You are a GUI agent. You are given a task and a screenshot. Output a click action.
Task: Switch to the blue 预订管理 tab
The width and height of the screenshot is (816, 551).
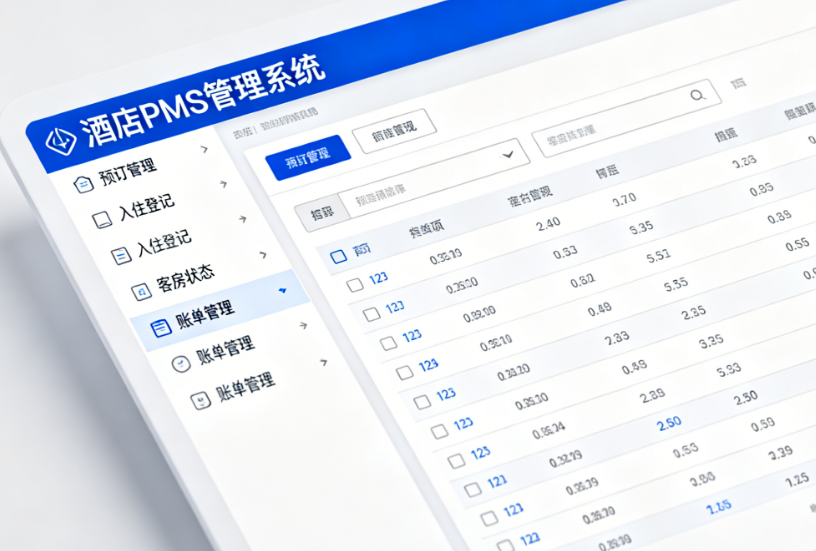point(308,157)
